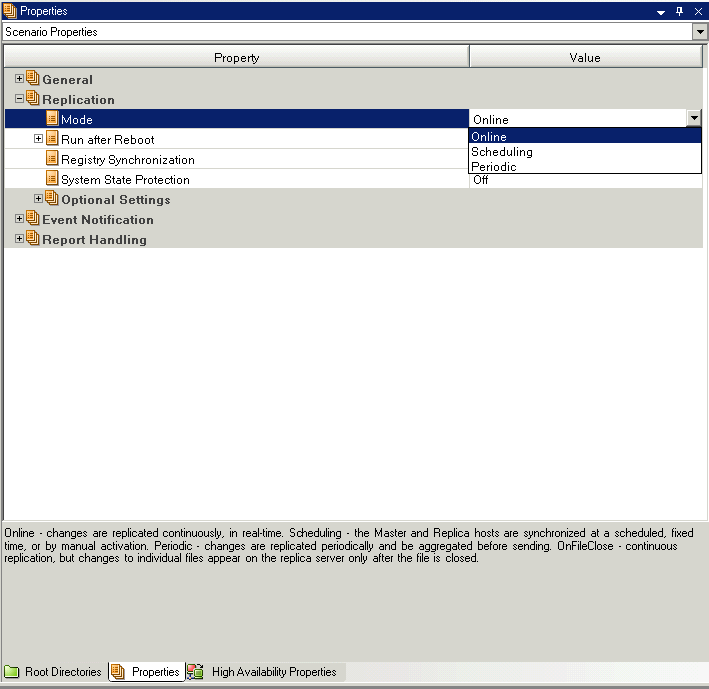Click the Replication group folder icon
This screenshot has height=689, width=709.
[33, 98]
